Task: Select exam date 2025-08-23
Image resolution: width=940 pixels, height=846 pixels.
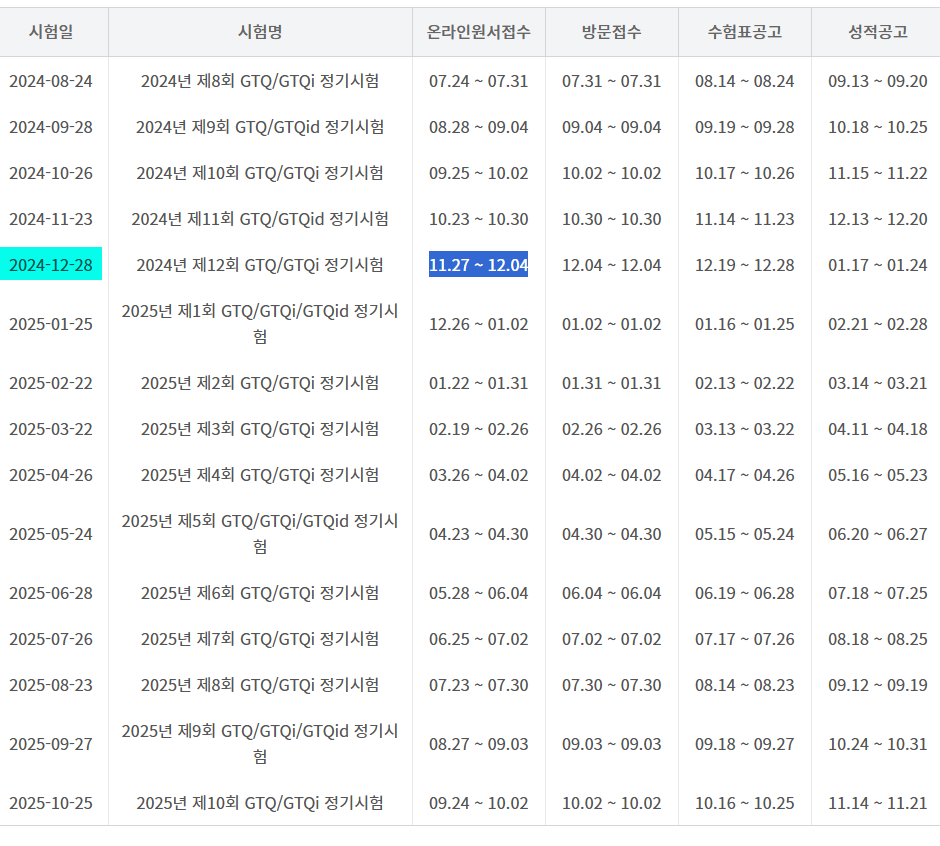Action: click(51, 685)
